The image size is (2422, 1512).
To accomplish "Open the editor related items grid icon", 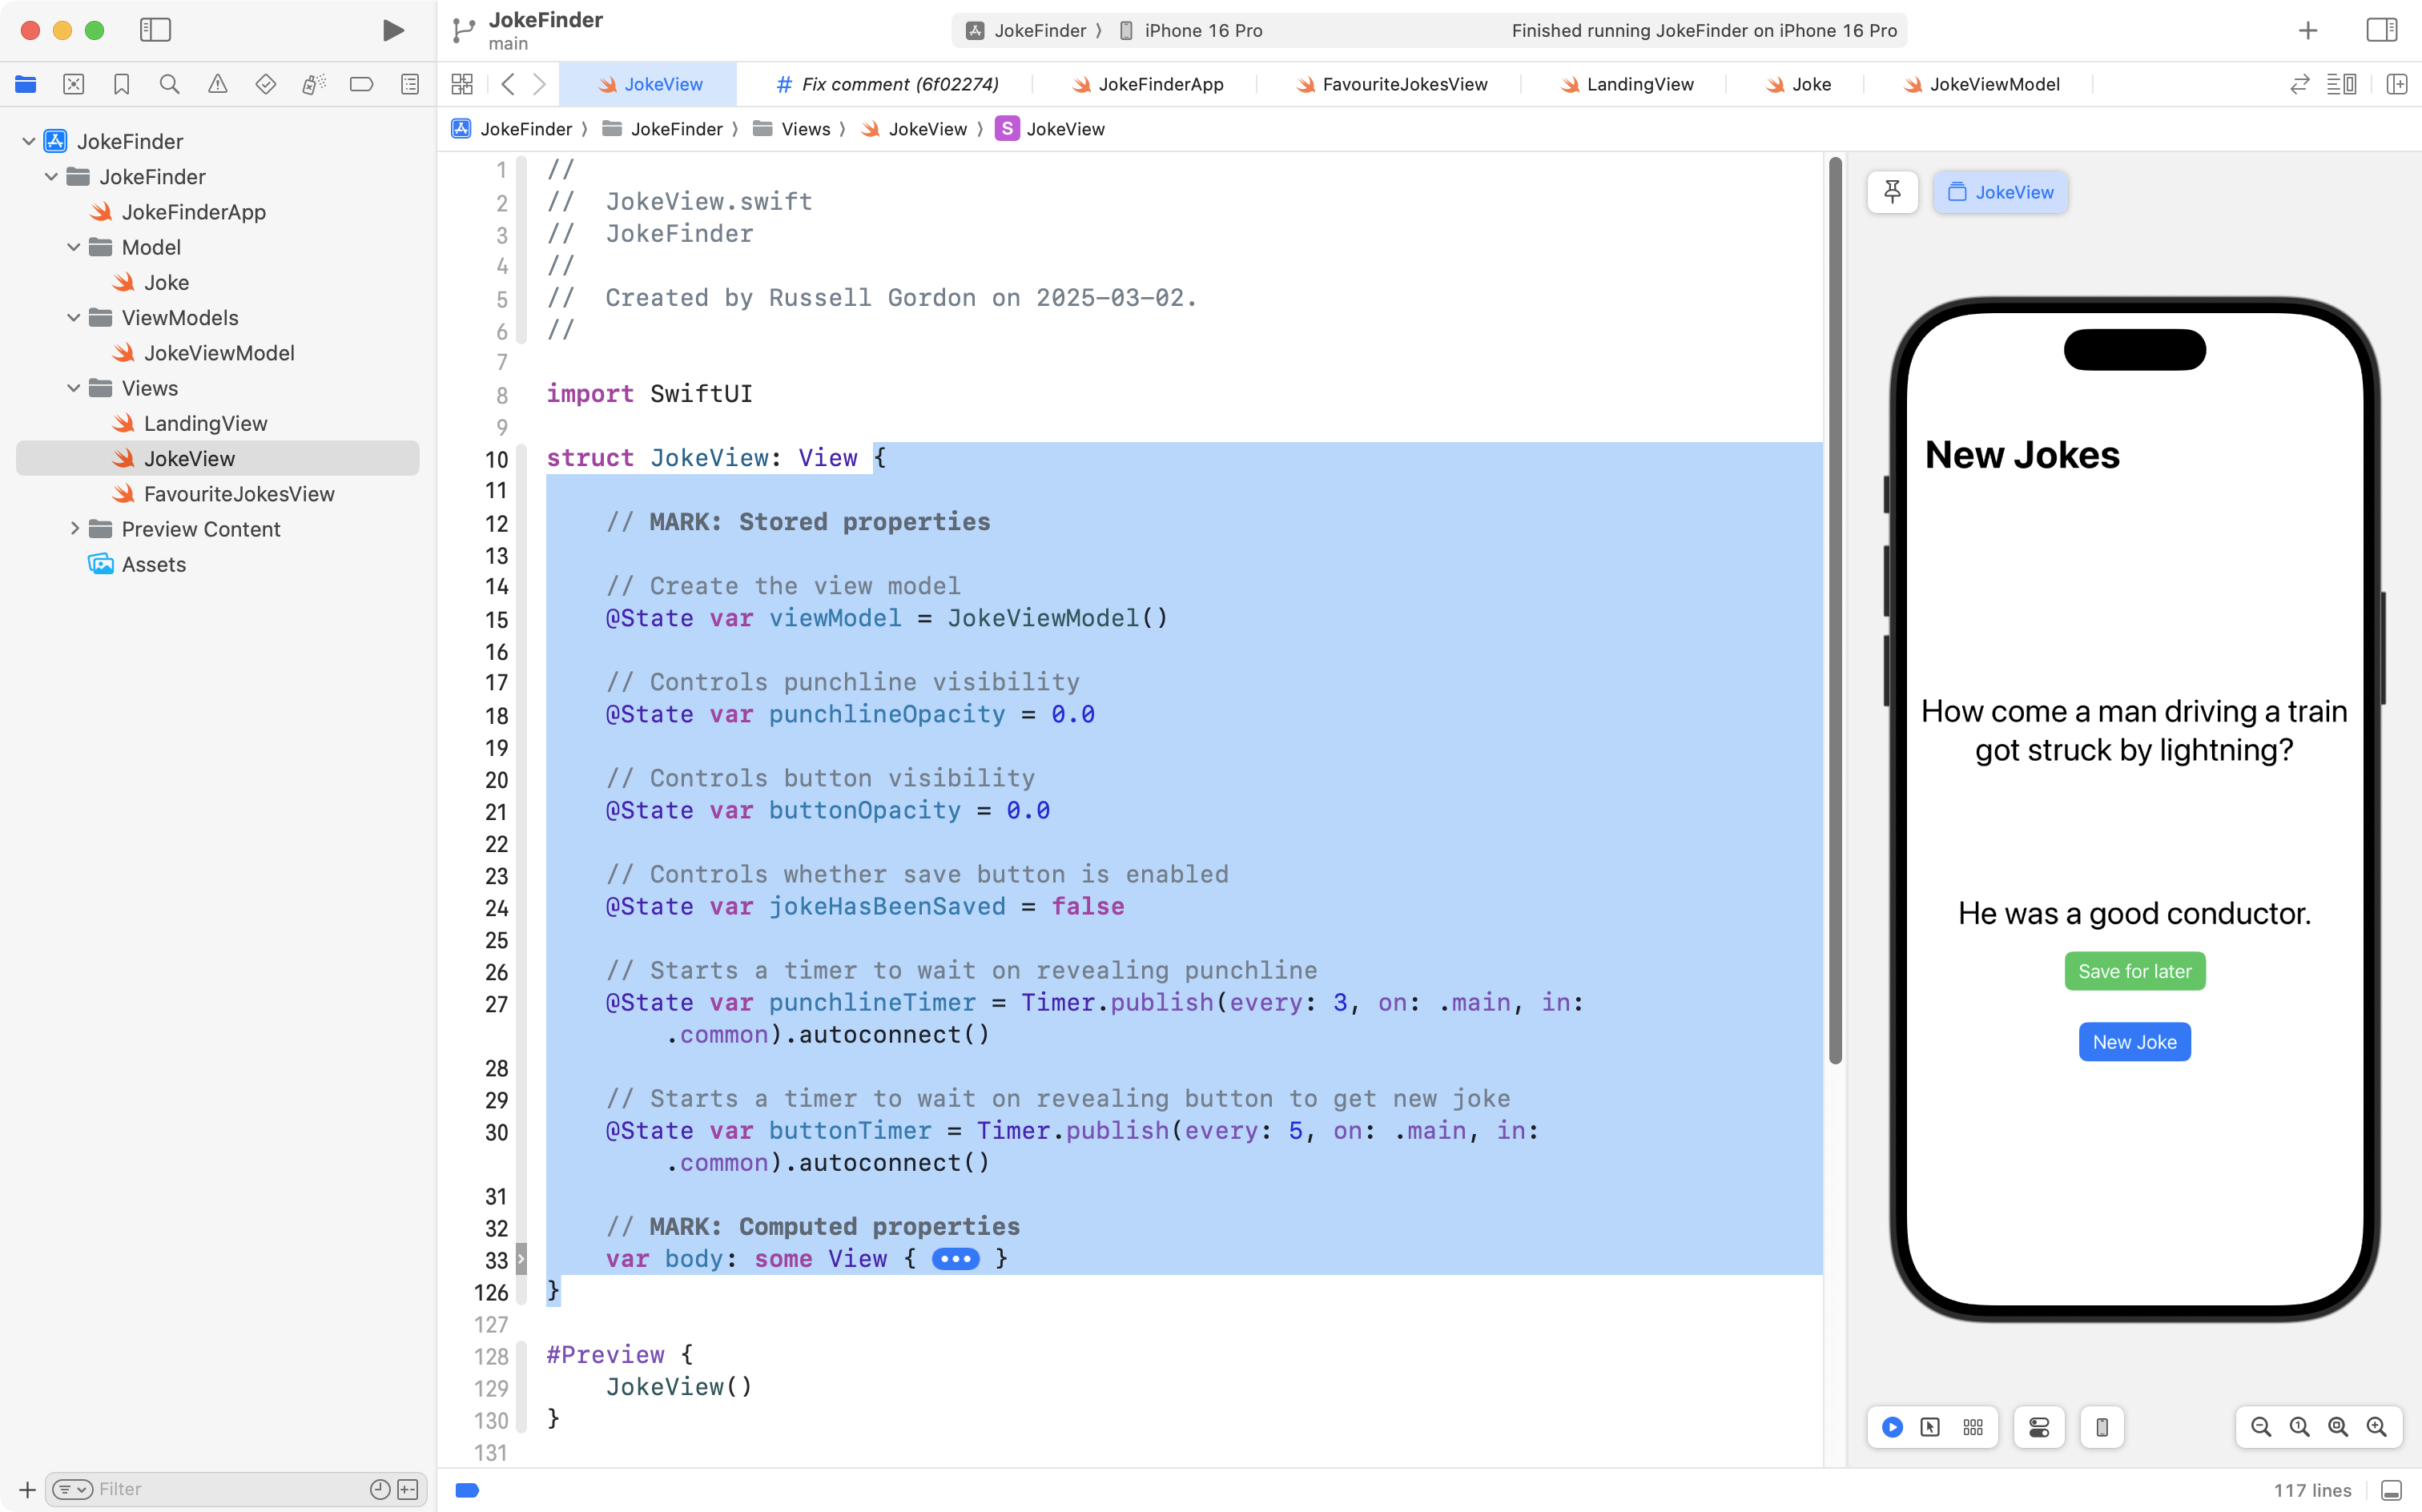I will point(462,84).
